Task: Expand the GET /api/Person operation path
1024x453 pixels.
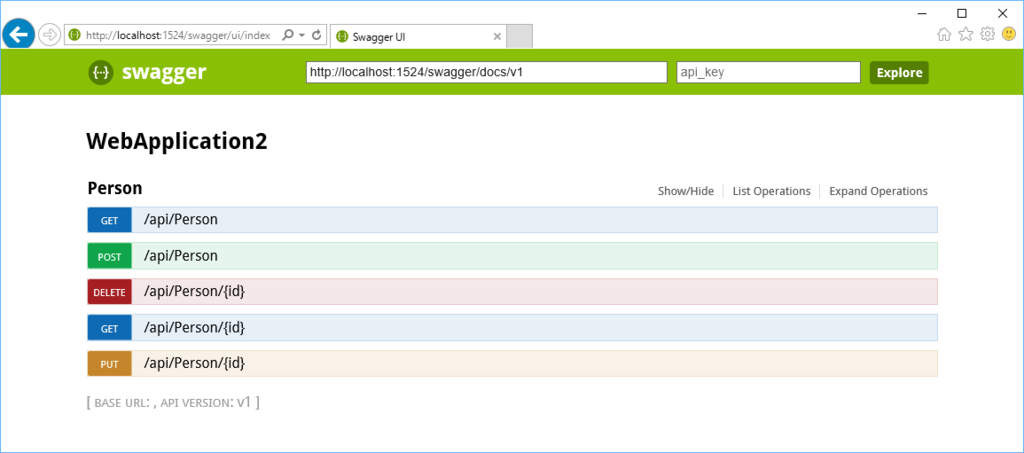Action: tap(181, 220)
